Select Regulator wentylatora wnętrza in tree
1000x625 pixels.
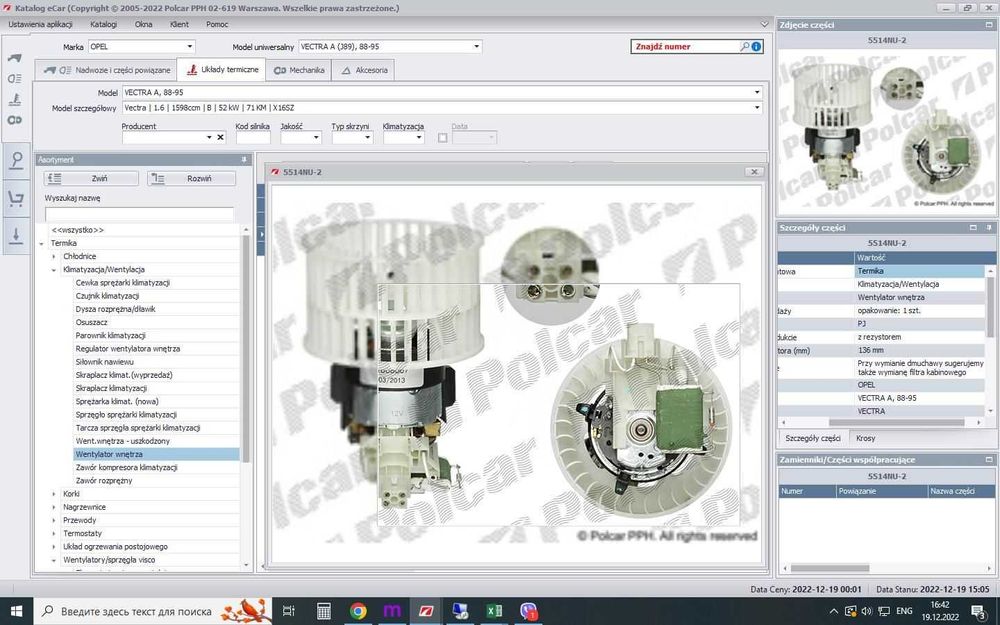(x=128, y=349)
